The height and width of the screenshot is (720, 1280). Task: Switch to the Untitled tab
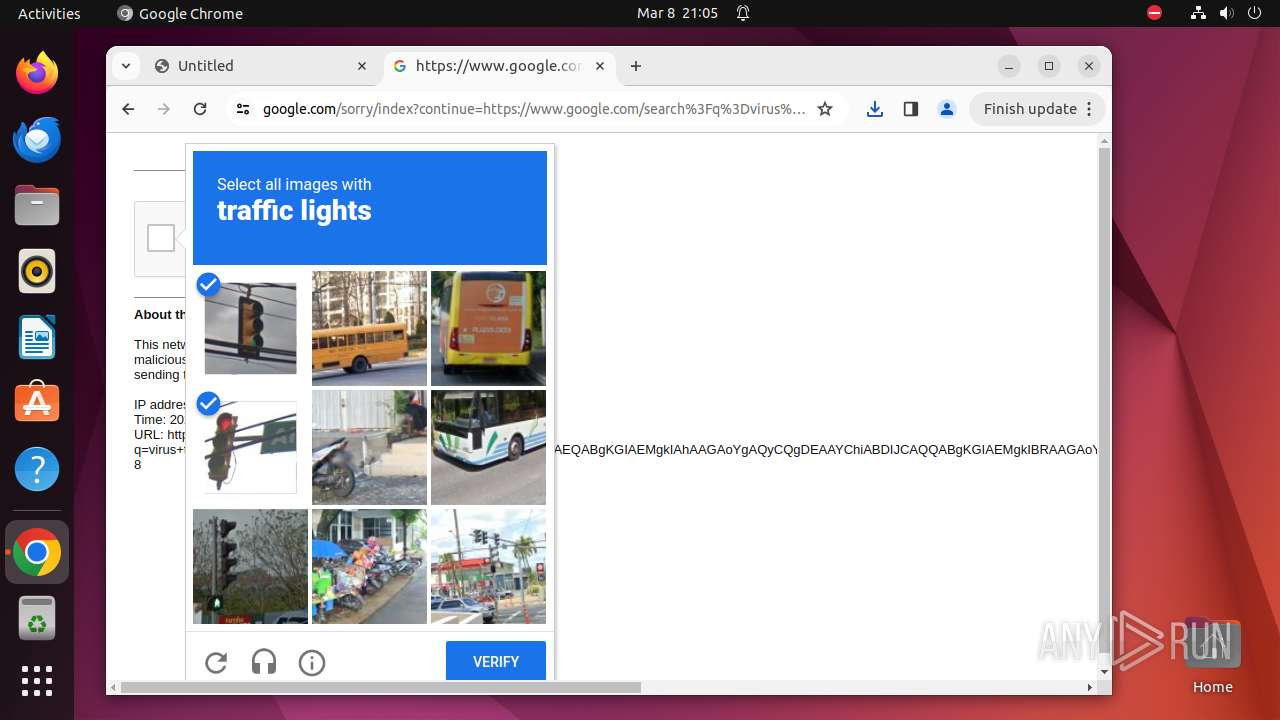click(261, 66)
